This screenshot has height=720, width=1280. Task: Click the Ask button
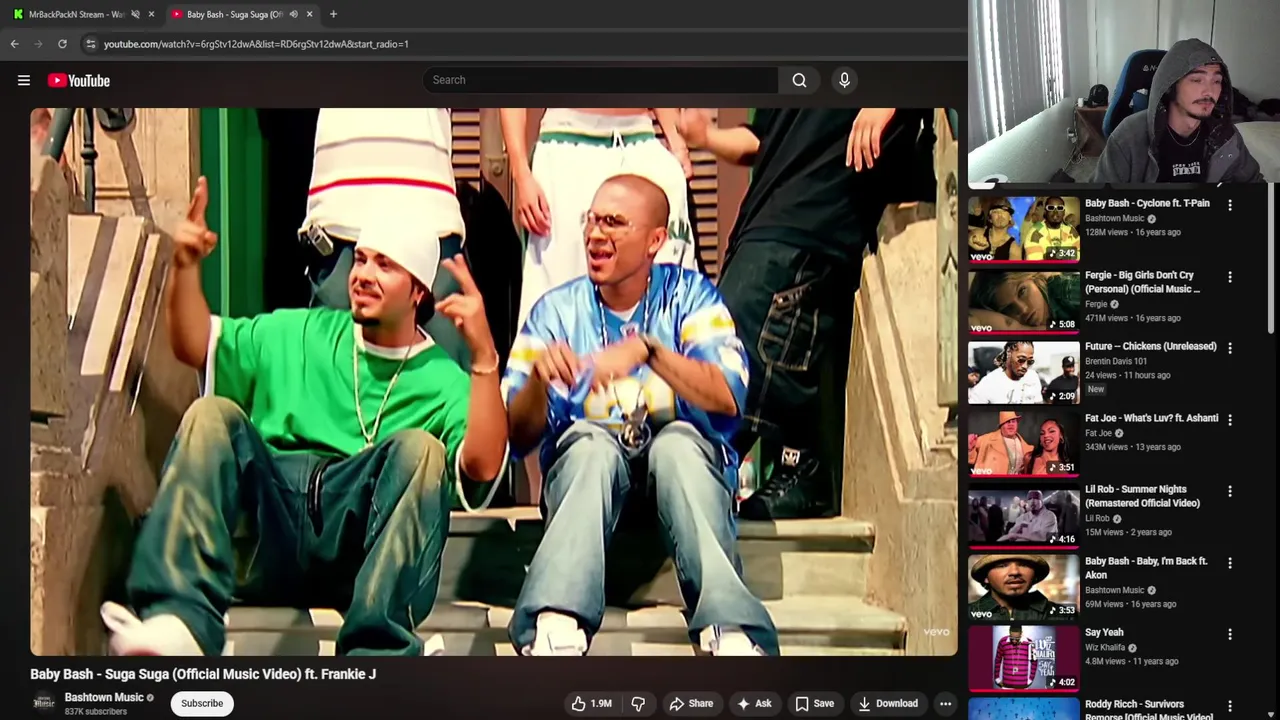754,703
